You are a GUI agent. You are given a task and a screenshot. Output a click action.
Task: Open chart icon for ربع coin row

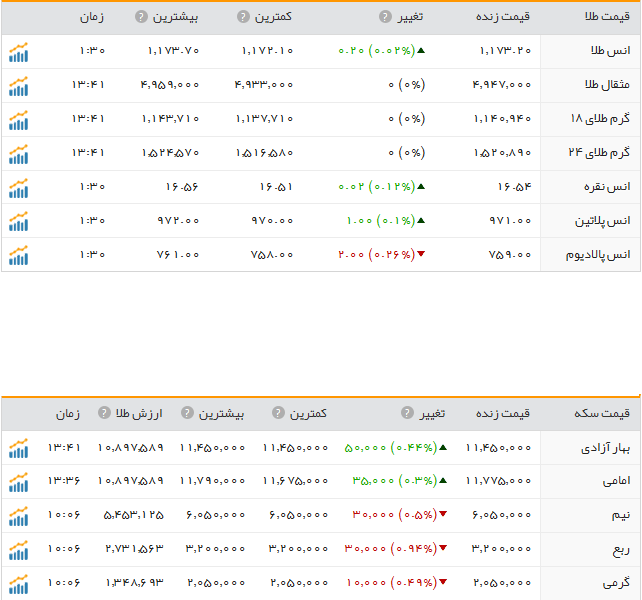(18, 550)
